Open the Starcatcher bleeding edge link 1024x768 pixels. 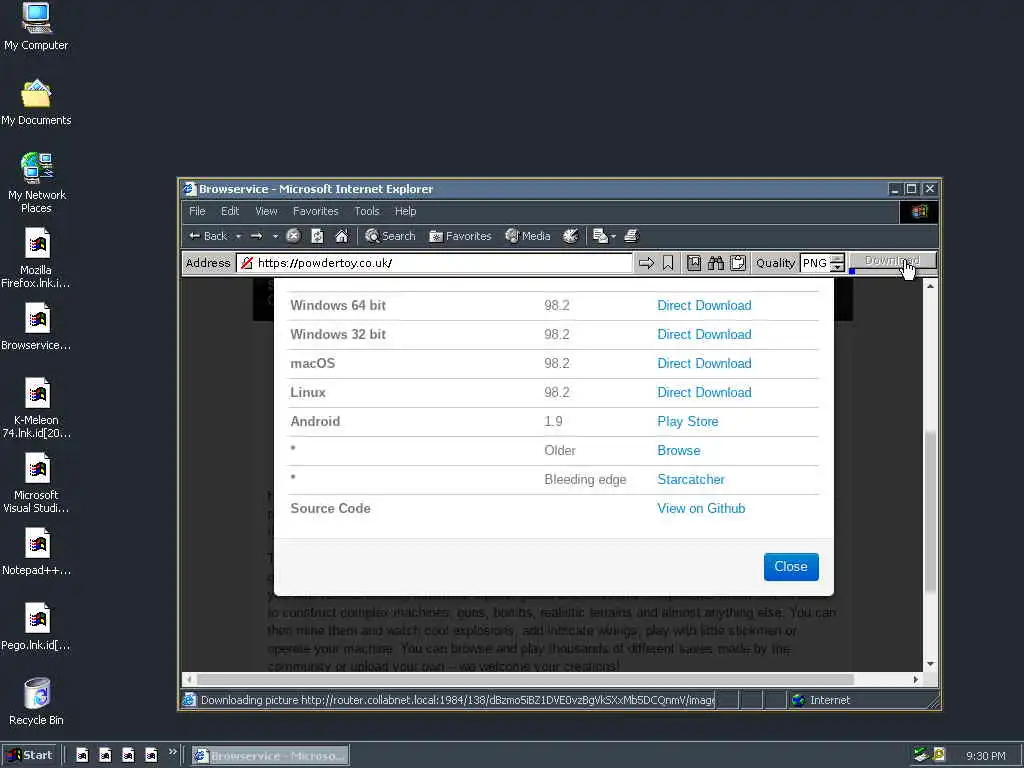coord(691,479)
